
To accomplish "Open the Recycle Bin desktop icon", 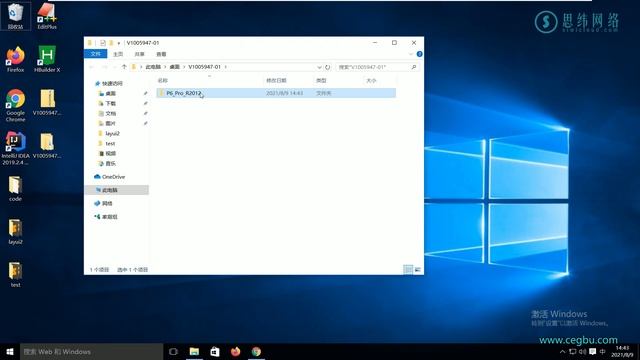I will [16, 16].
